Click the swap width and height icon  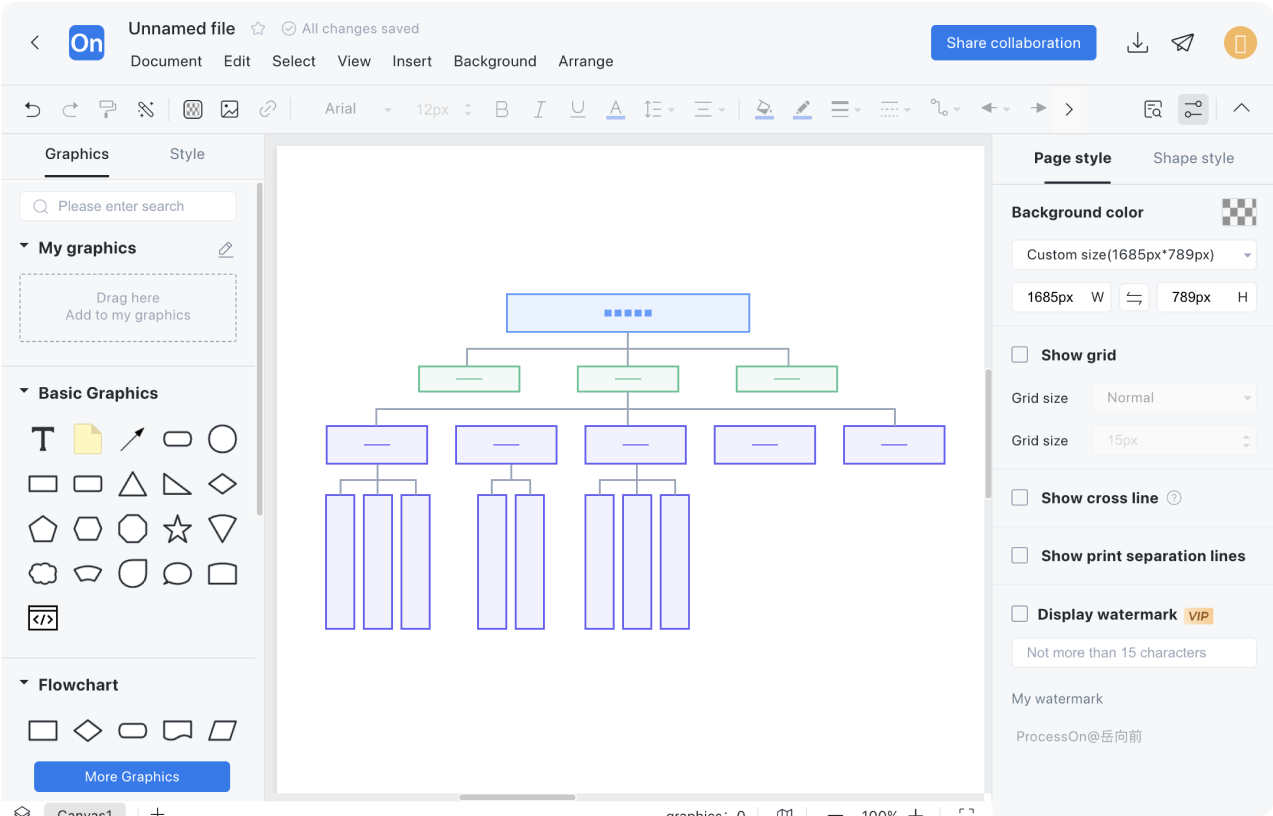(x=1133, y=297)
